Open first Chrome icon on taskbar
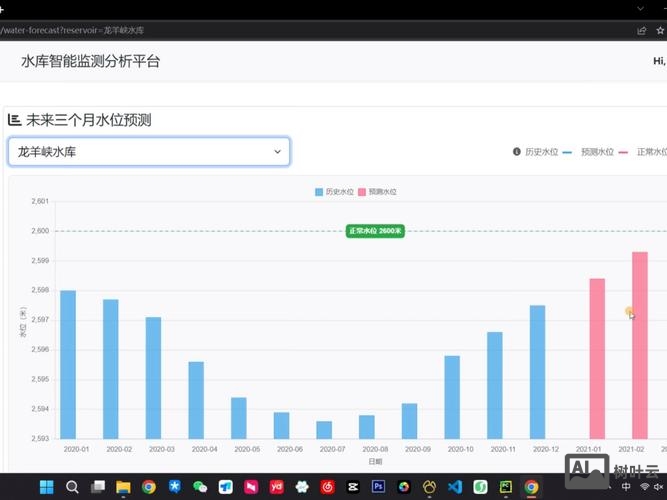 (x=149, y=486)
